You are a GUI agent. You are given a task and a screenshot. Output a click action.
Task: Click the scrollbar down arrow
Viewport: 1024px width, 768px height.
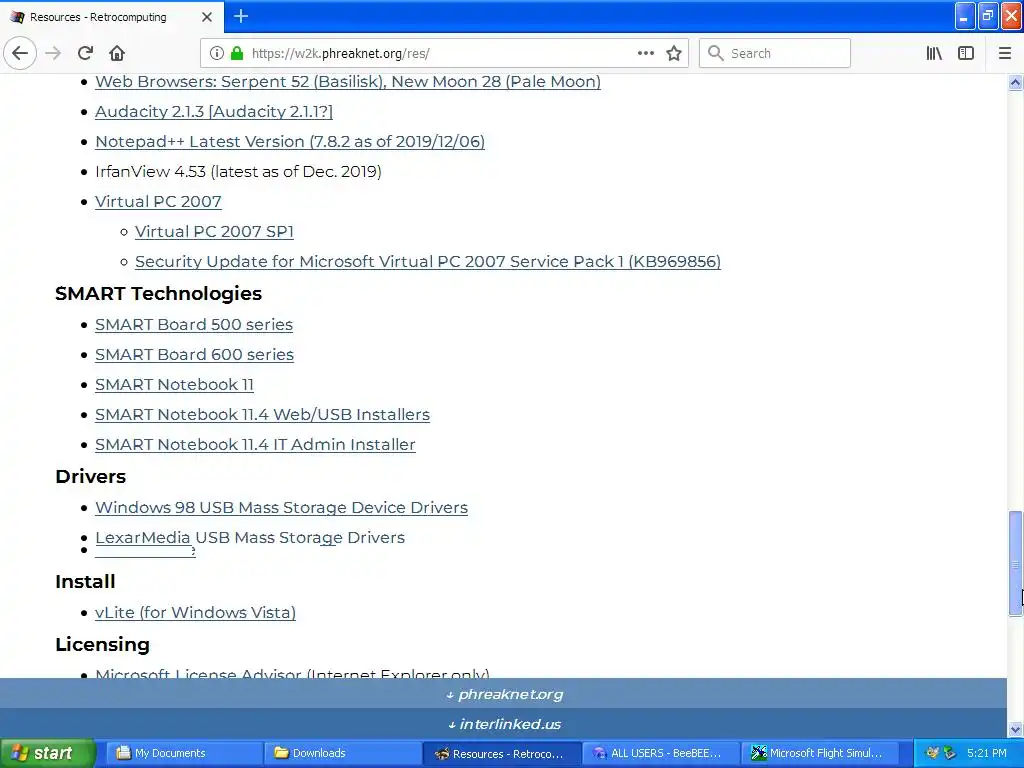click(1015, 729)
